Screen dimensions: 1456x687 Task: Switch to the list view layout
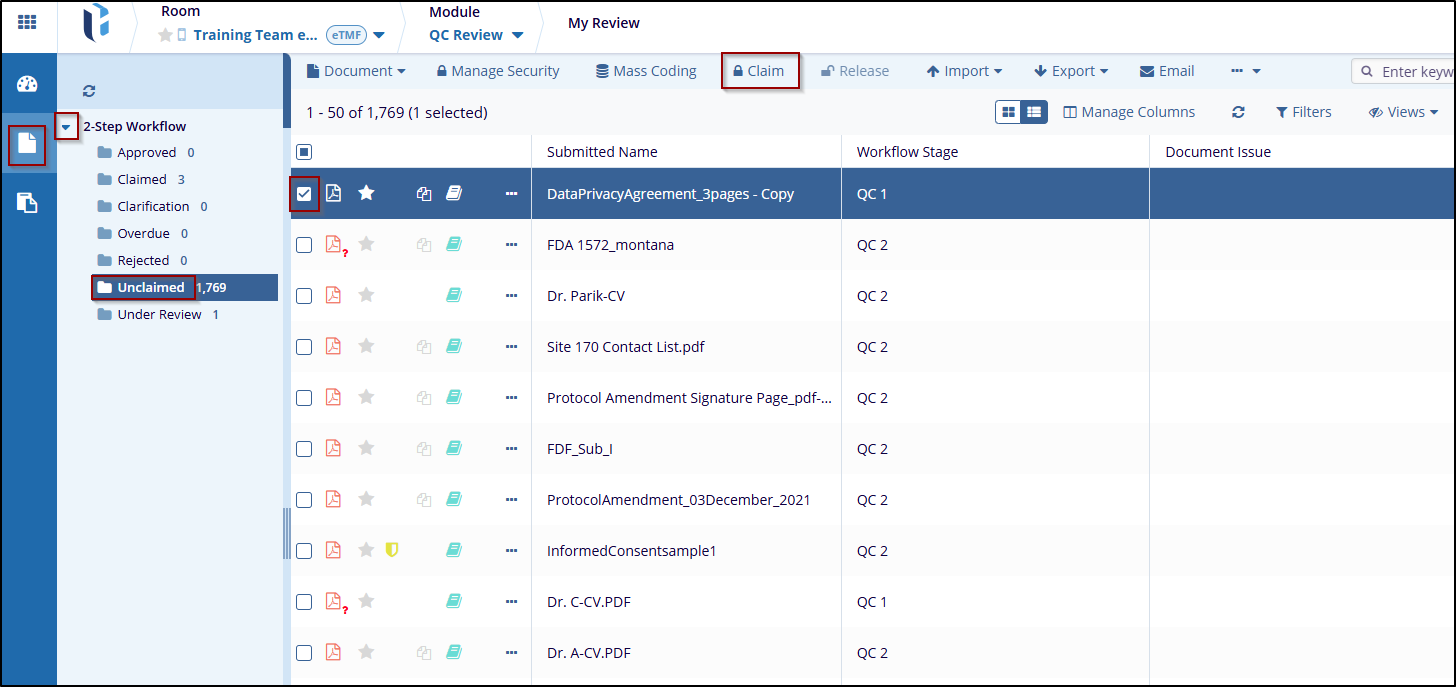[1034, 112]
